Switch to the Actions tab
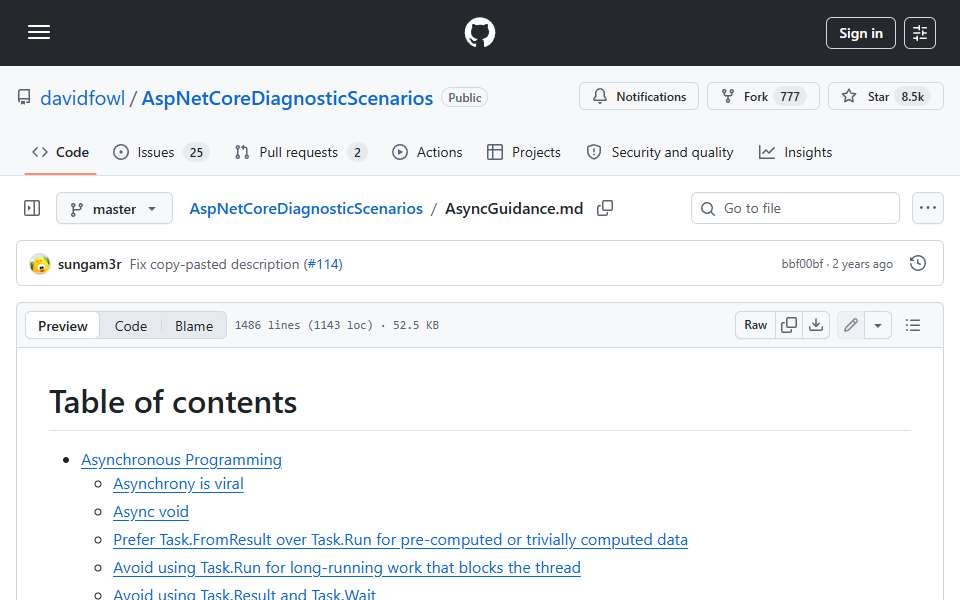The height and width of the screenshot is (600, 960). 427,152
